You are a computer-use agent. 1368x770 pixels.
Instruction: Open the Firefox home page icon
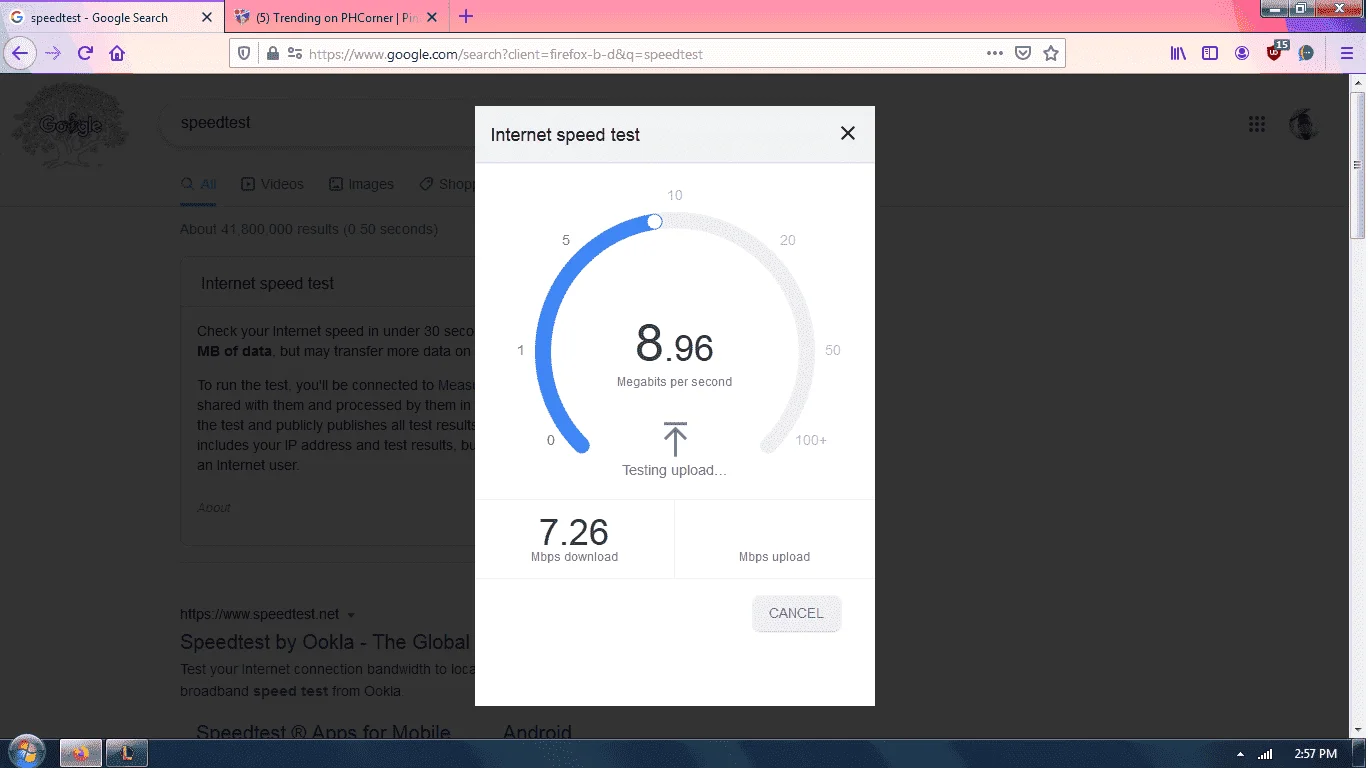(117, 53)
